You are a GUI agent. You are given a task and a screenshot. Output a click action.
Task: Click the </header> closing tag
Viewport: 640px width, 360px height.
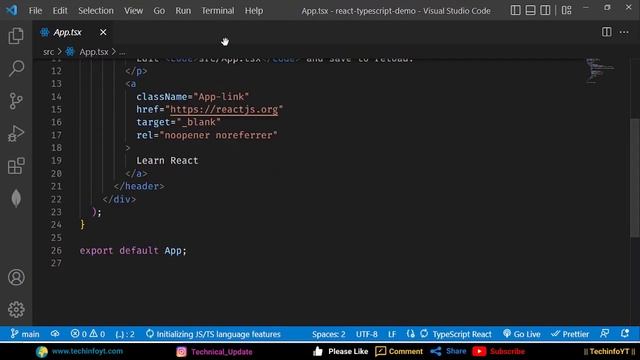pos(139,186)
